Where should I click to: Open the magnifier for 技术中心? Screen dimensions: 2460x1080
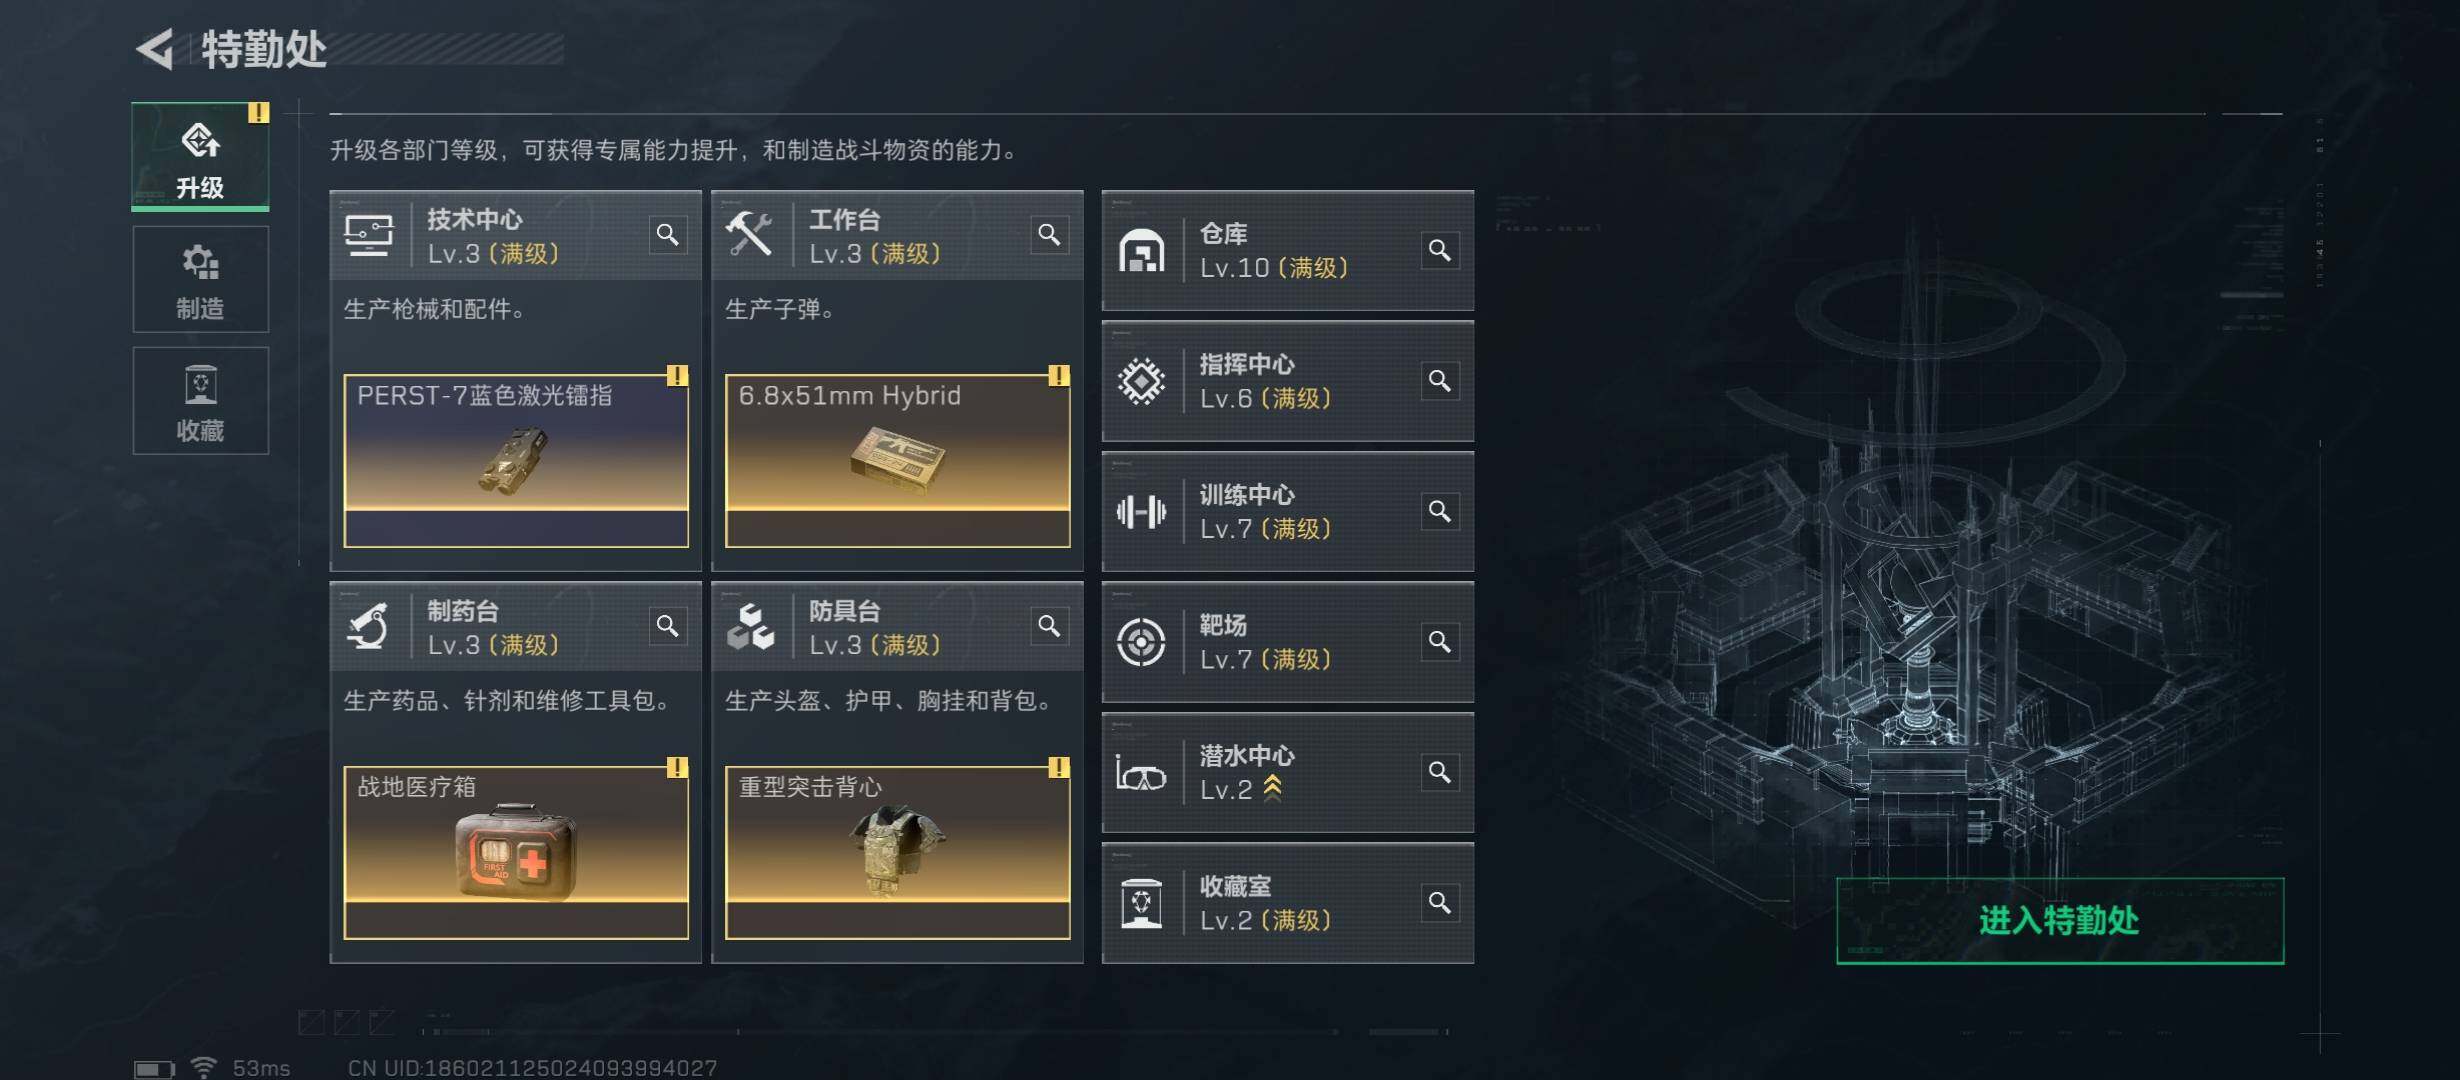click(x=667, y=235)
